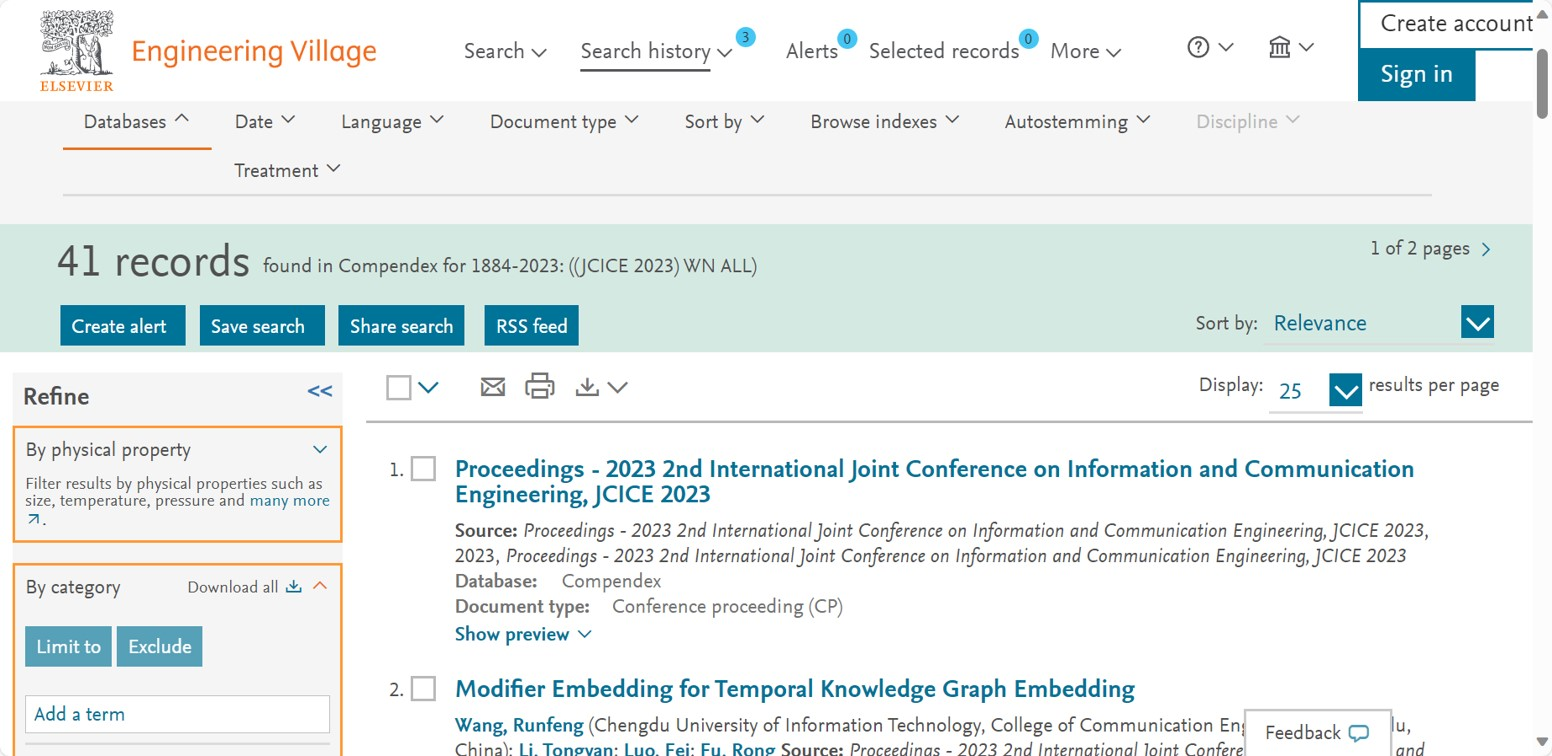Open the Search history menu
This screenshot has height=756, width=1552.
(x=656, y=51)
